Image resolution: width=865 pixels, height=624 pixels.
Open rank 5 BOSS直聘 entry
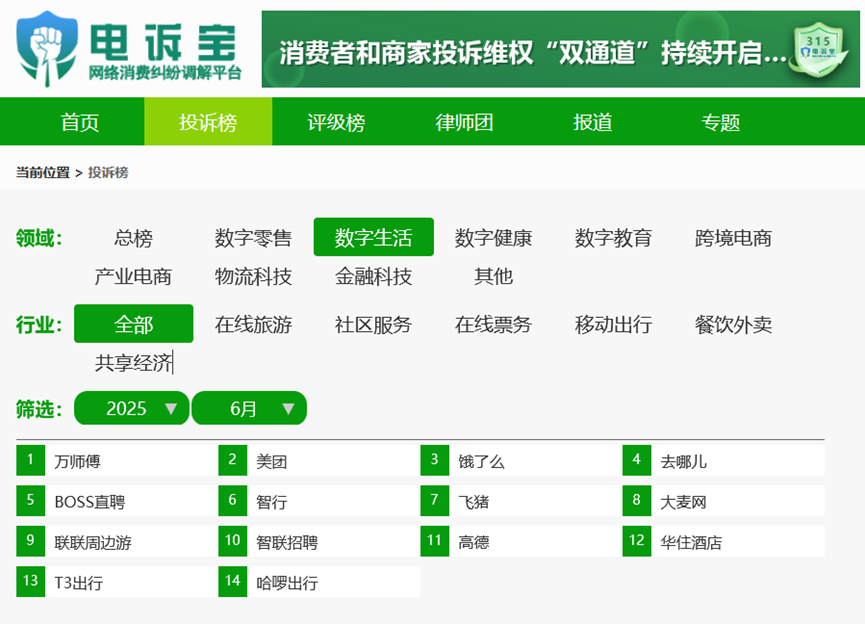117,501
